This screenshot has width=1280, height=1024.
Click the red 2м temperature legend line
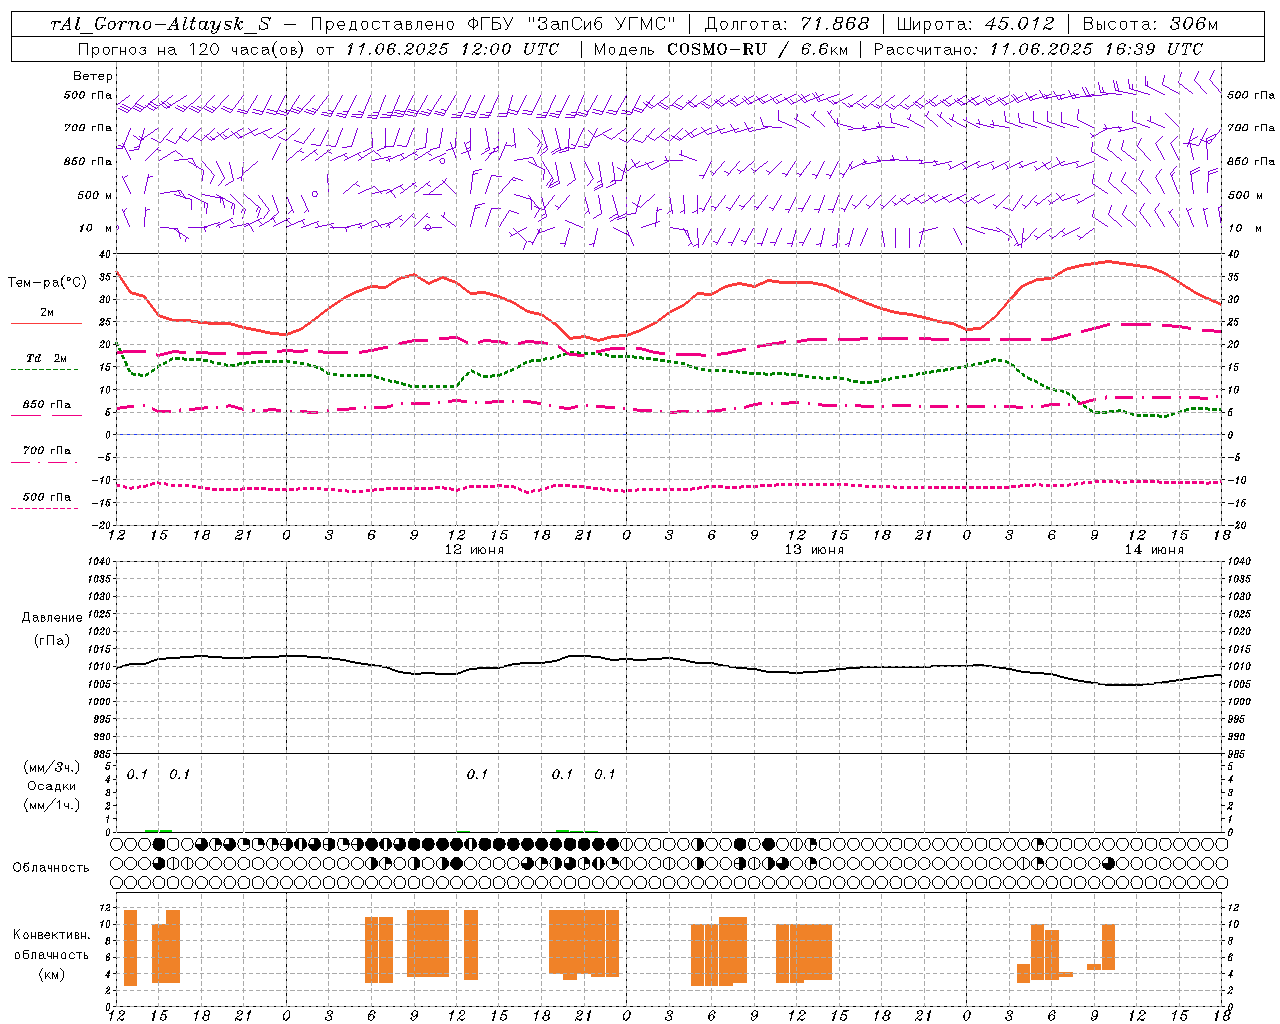(46, 324)
